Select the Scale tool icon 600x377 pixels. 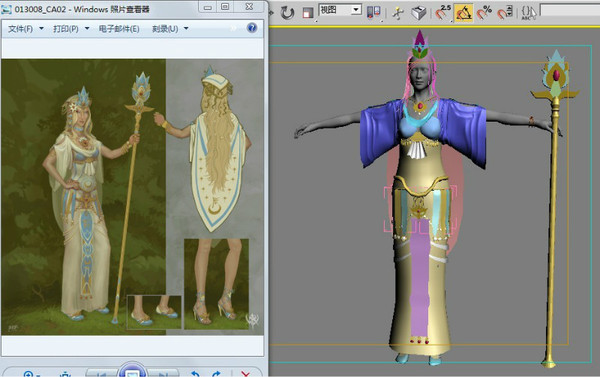(308, 13)
